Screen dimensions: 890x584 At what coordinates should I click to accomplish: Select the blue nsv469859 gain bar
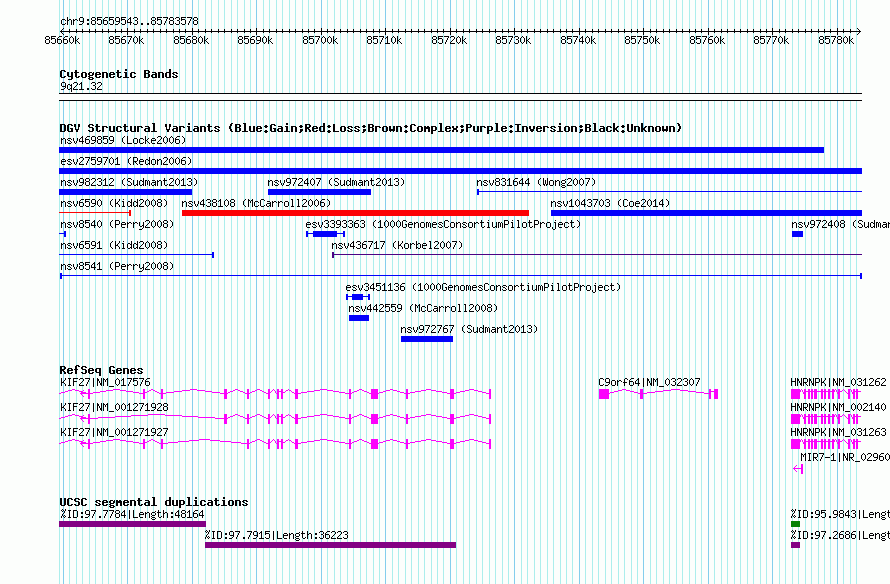(442, 150)
